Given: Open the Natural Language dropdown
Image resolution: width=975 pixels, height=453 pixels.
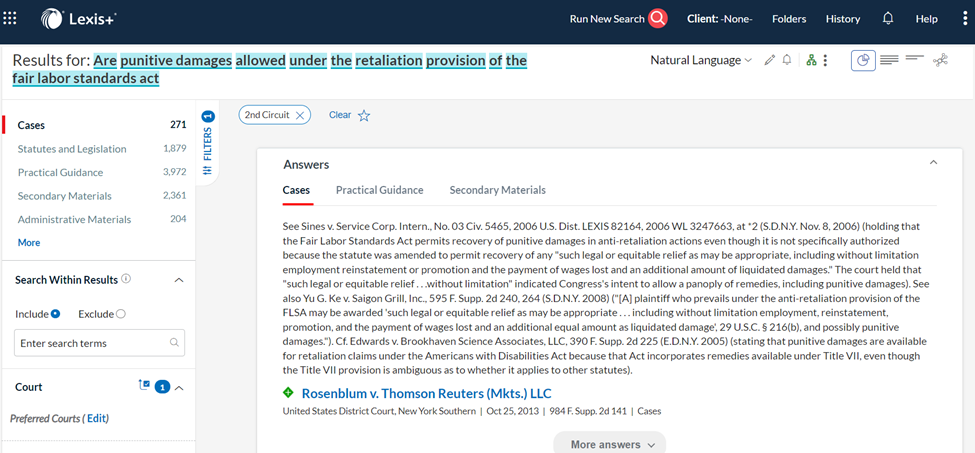Looking at the screenshot, I should (x=701, y=60).
